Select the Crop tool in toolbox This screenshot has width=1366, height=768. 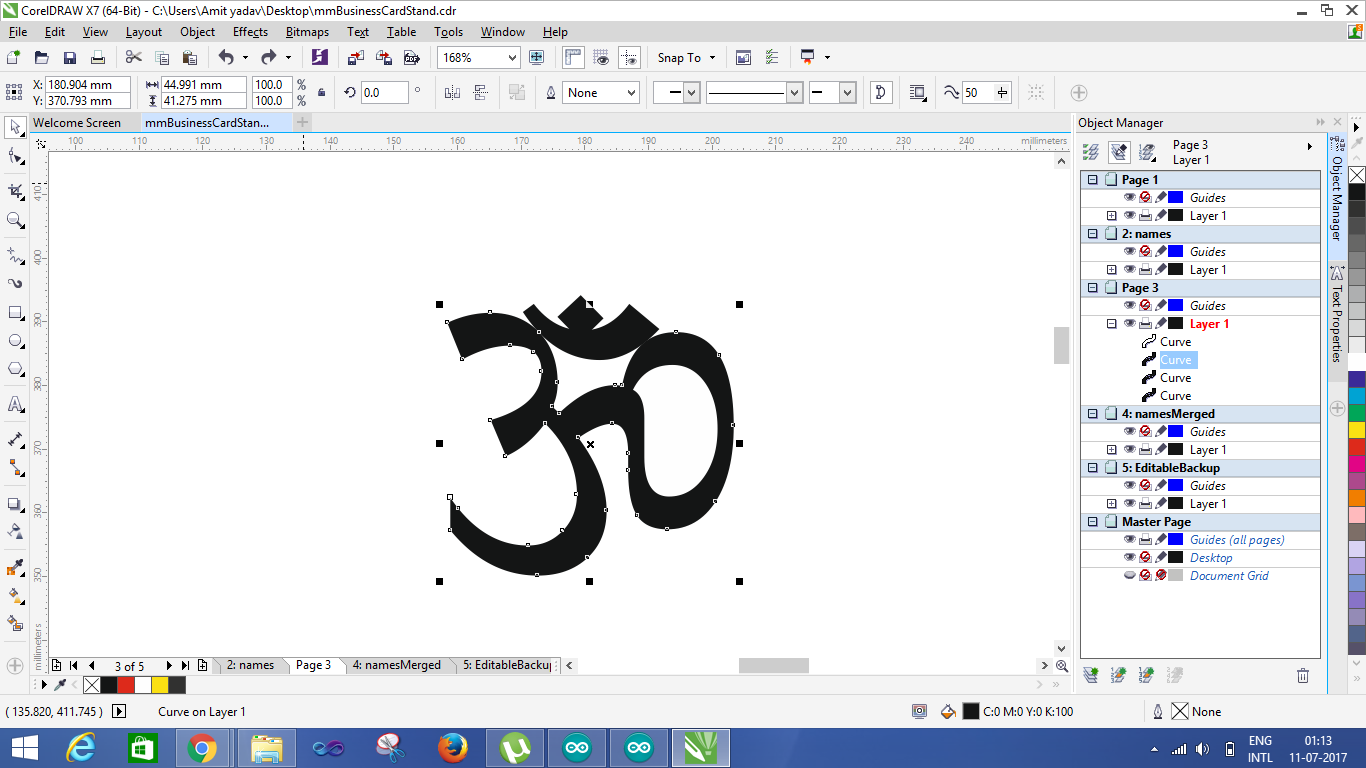click(x=15, y=191)
